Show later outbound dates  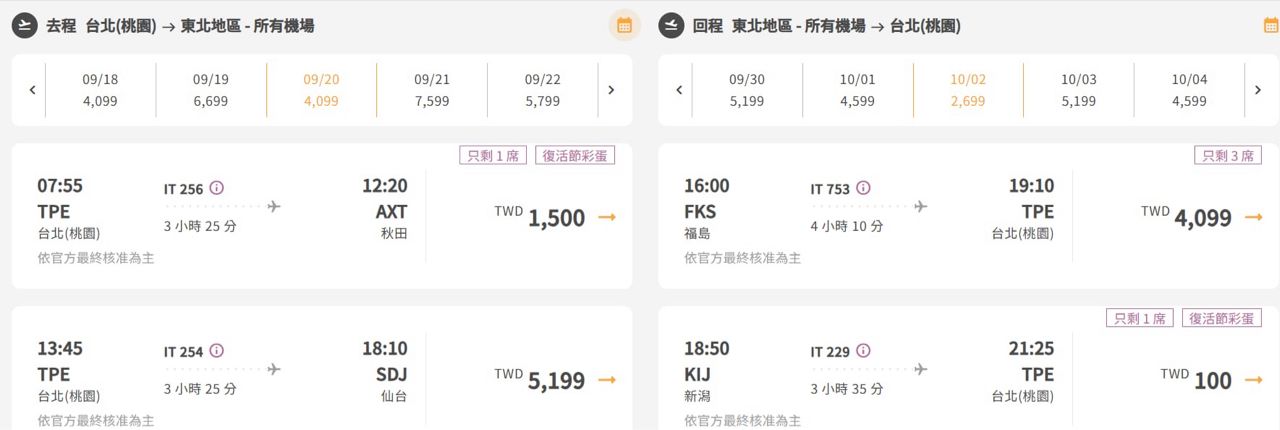(x=611, y=90)
